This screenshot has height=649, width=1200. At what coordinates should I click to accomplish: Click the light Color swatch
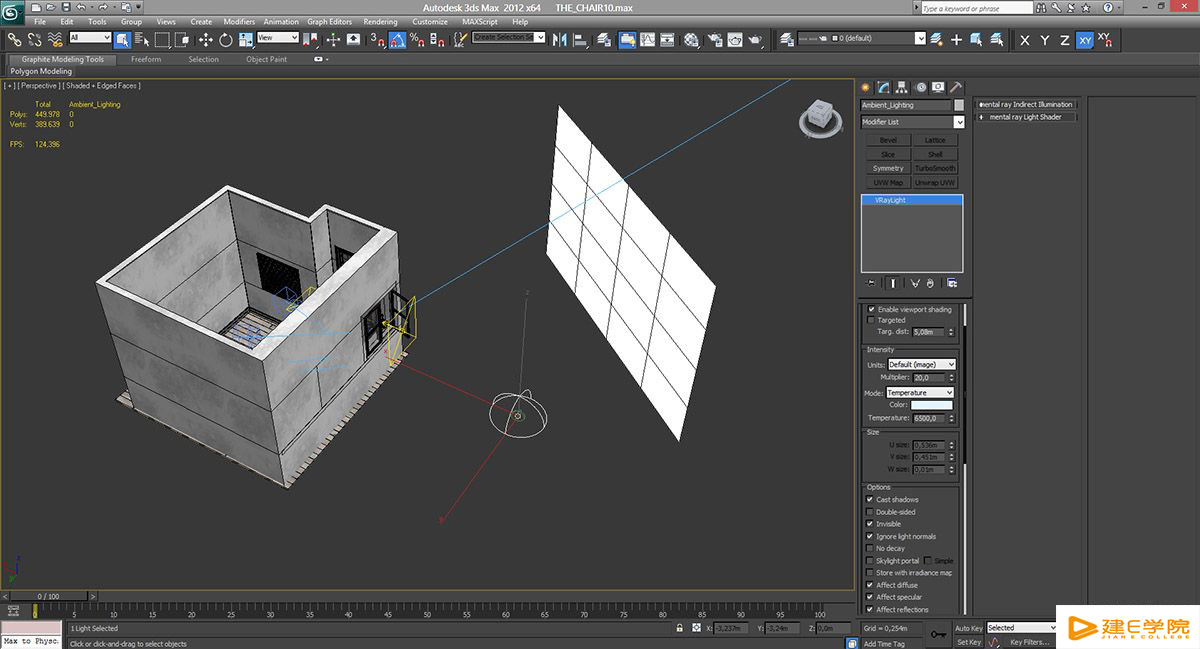click(931, 405)
